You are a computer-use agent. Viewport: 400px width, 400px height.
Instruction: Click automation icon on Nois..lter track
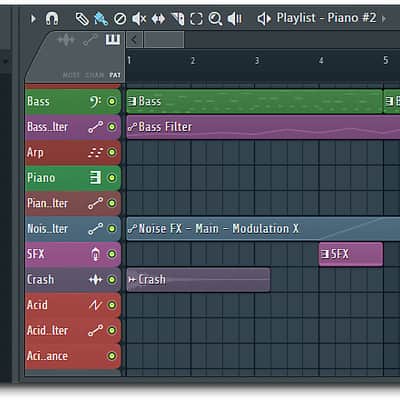pos(95,229)
